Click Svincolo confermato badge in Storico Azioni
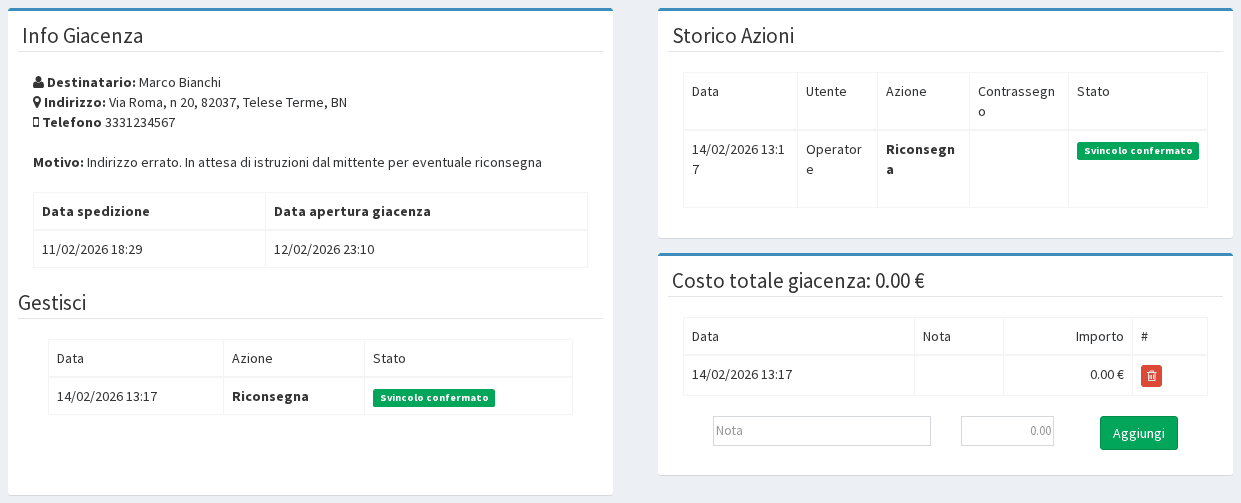Image resolution: width=1241 pixels, height=503 pixels. coord(1137,151)
